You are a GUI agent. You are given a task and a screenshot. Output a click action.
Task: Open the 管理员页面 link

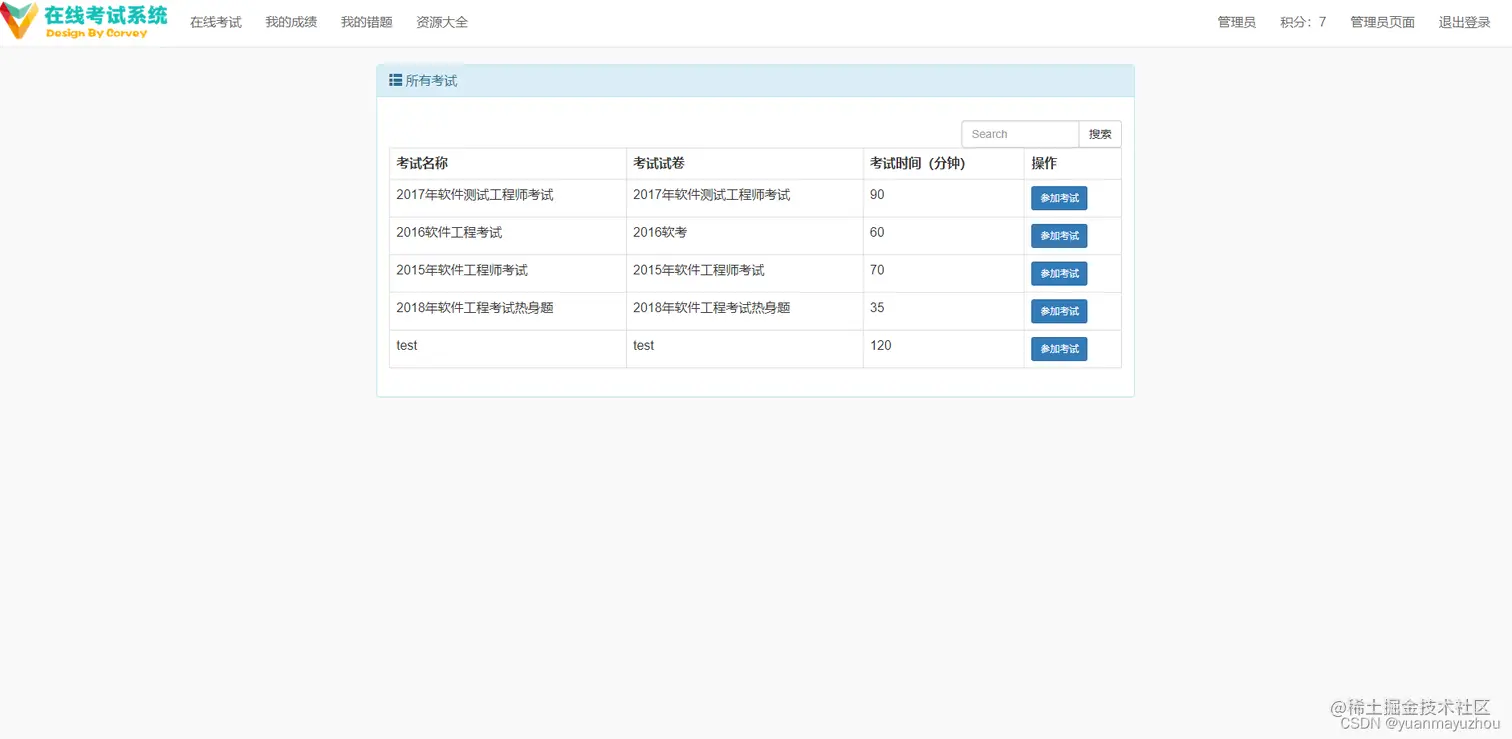click(x=1383, y=22)
